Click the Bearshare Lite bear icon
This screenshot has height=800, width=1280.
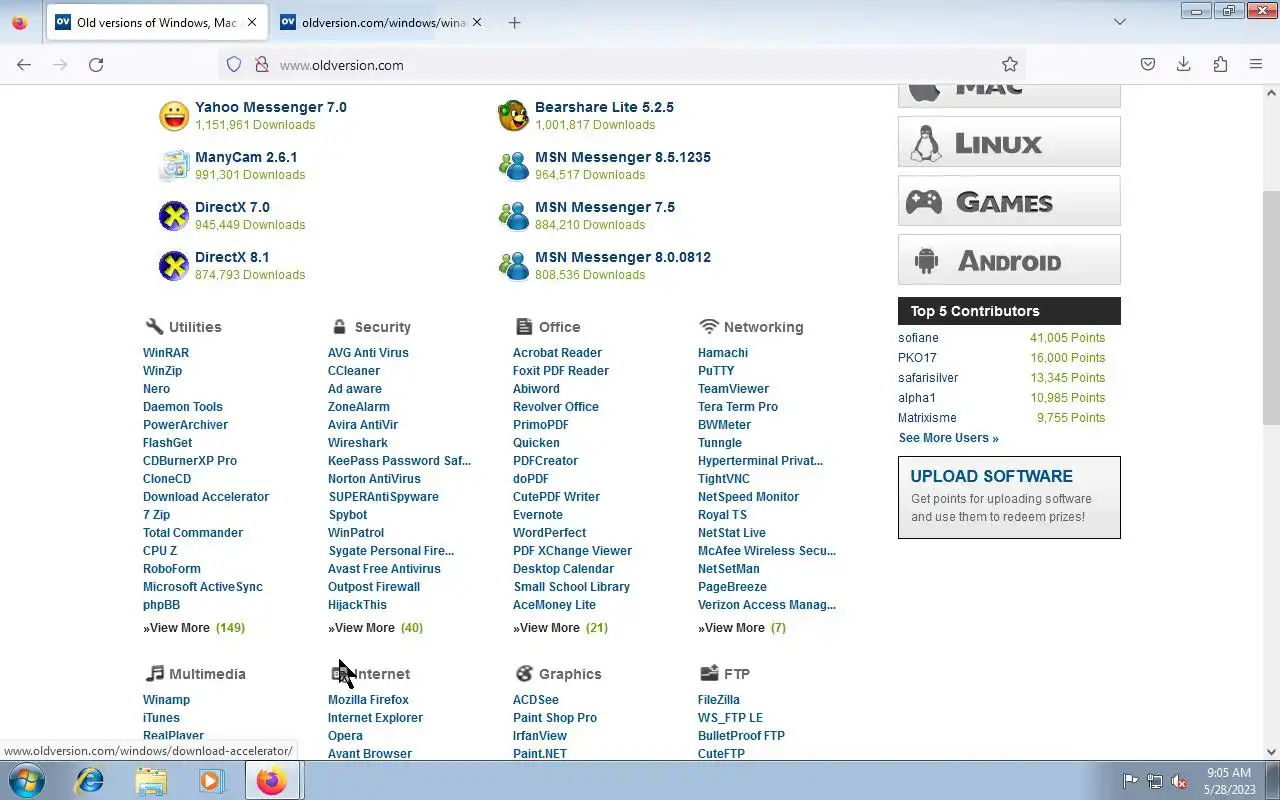[513, 116]
